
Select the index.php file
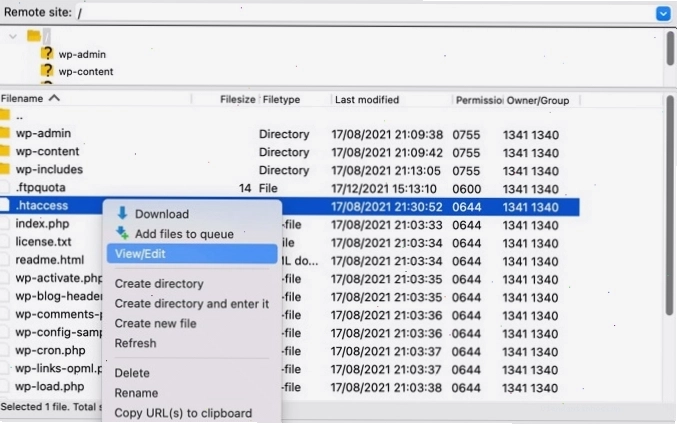(x=42, y=224)
